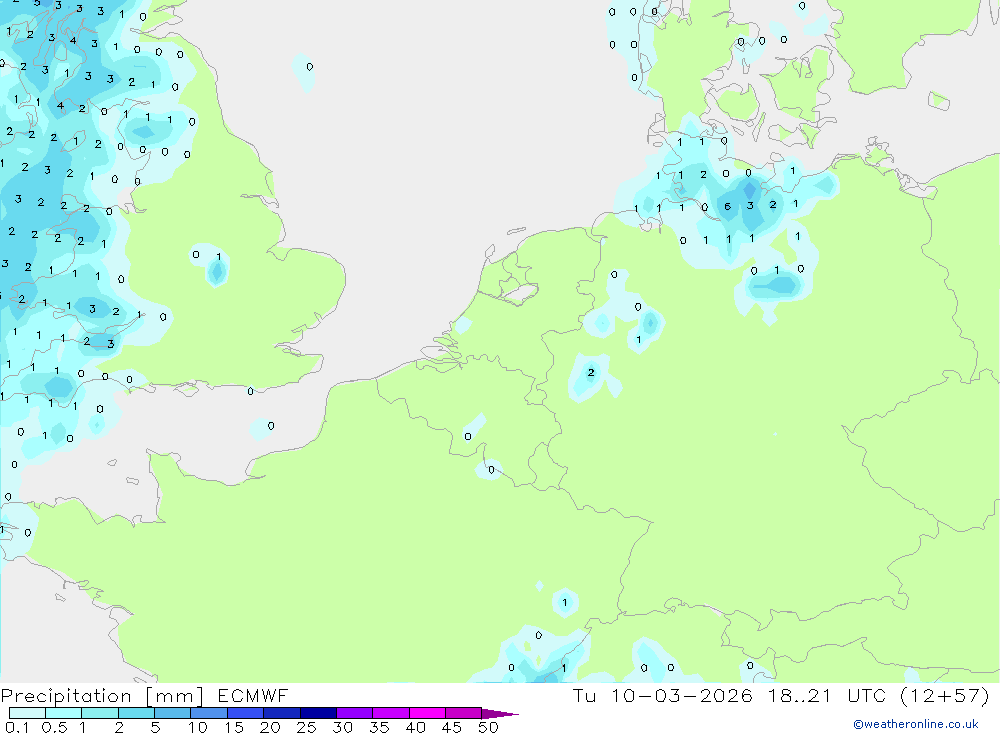
Task: Click the 1–2 mm legend color swatch
Action: point(100,713)
